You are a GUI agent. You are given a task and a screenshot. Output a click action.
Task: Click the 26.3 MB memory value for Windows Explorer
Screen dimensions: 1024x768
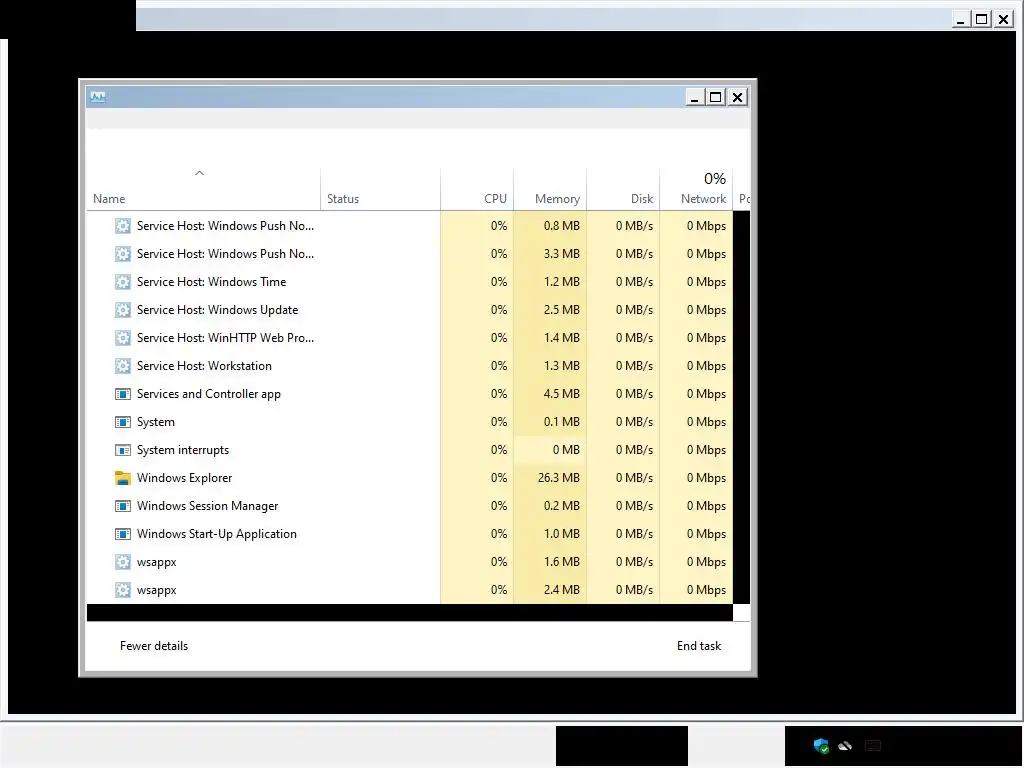(558, 478)
